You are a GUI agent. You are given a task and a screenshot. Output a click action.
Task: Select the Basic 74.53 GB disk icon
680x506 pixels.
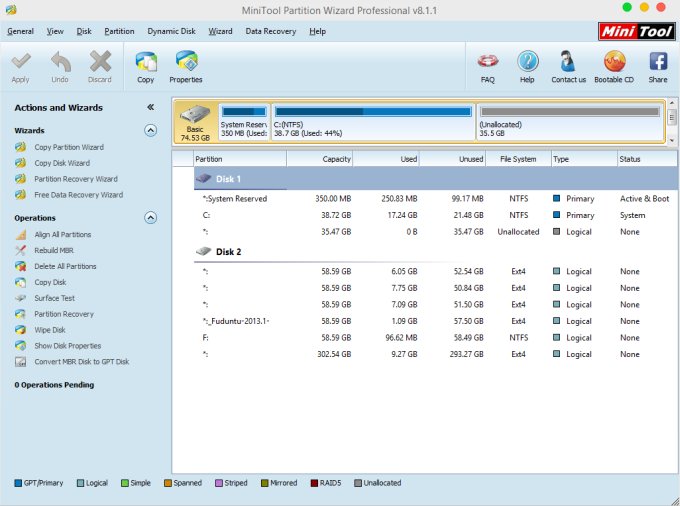(x=195, y=123)
